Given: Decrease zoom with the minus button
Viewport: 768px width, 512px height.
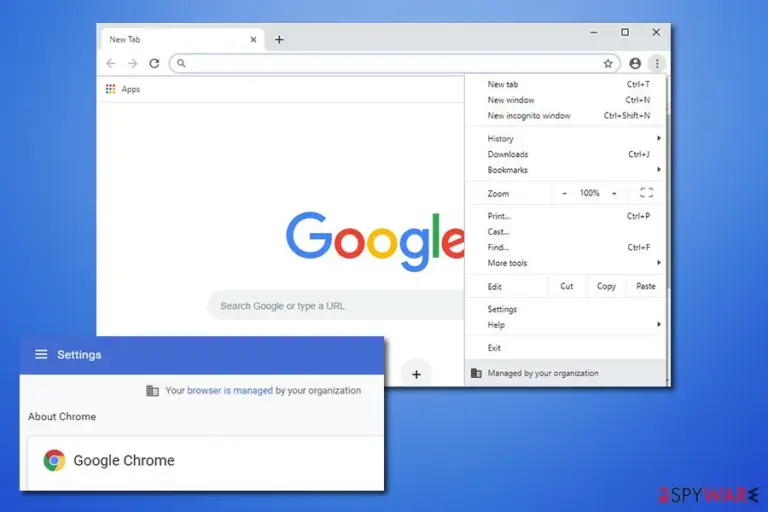Looking at the screenshot, I should click(564, 193).
